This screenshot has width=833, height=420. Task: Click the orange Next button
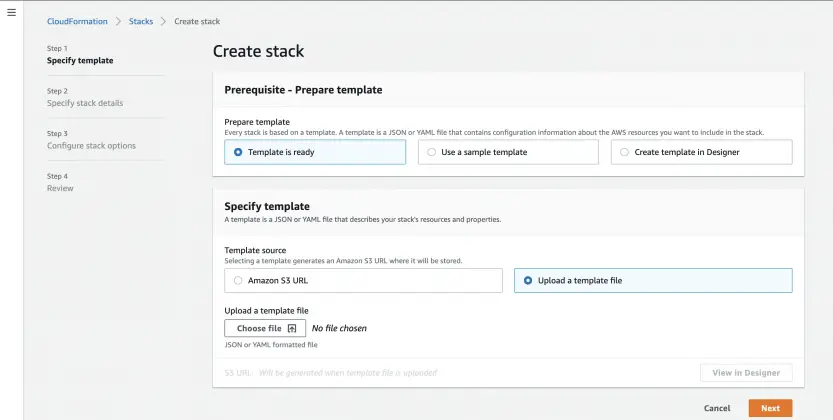point(770,408)
